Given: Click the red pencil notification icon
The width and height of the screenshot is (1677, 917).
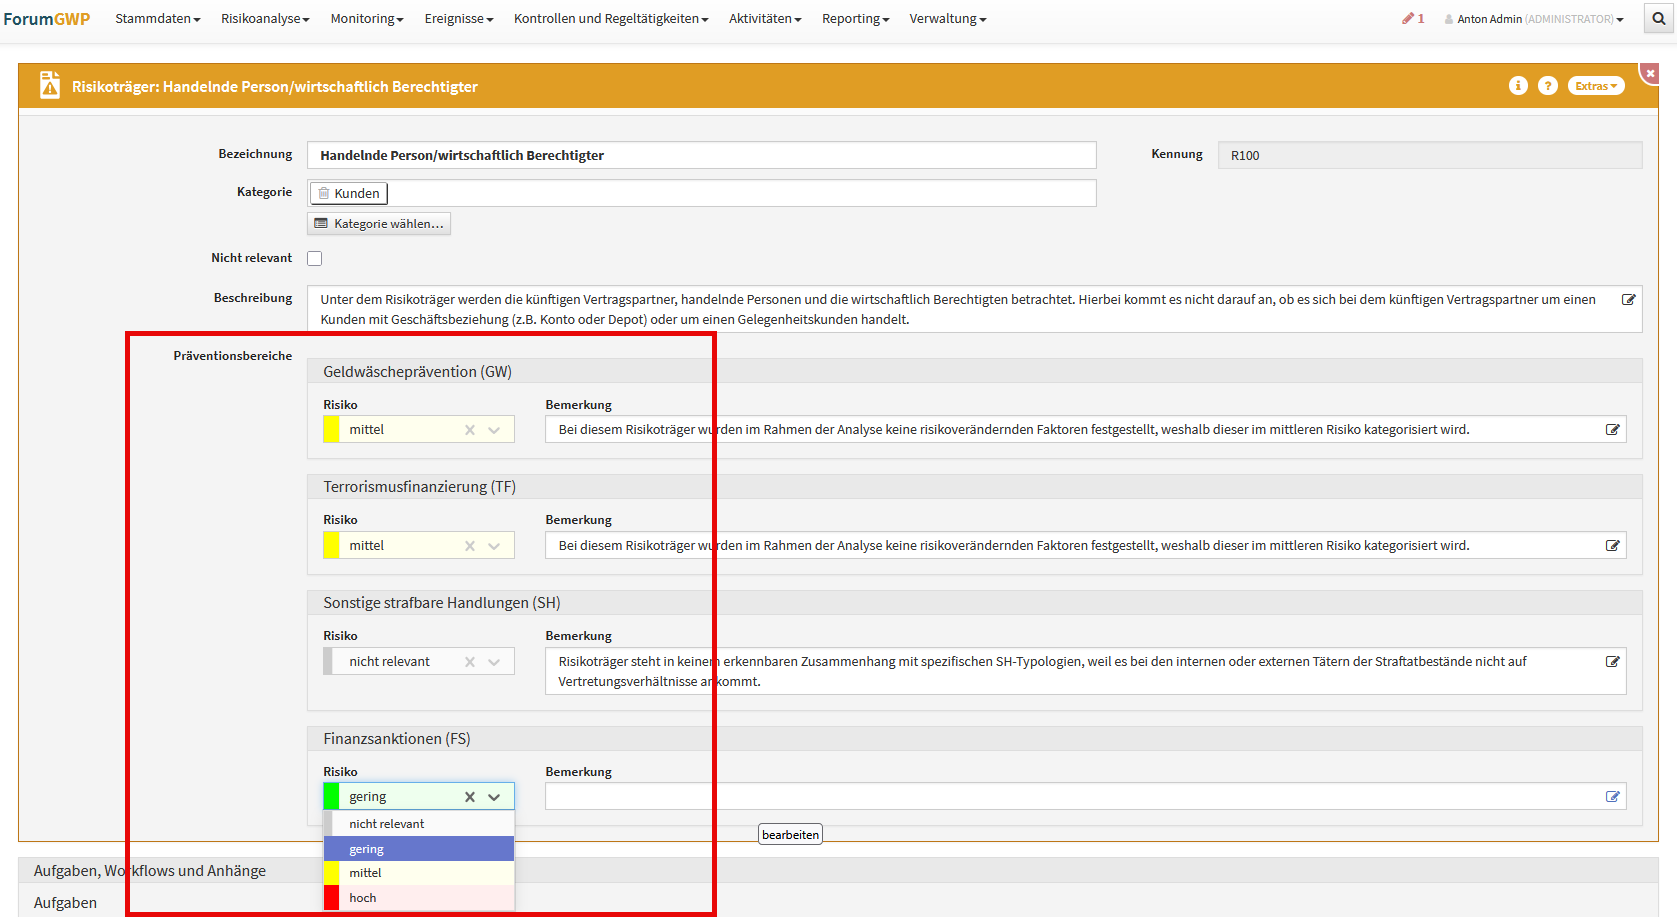Looking at the screenshot, I should (x=1409, y=19).
